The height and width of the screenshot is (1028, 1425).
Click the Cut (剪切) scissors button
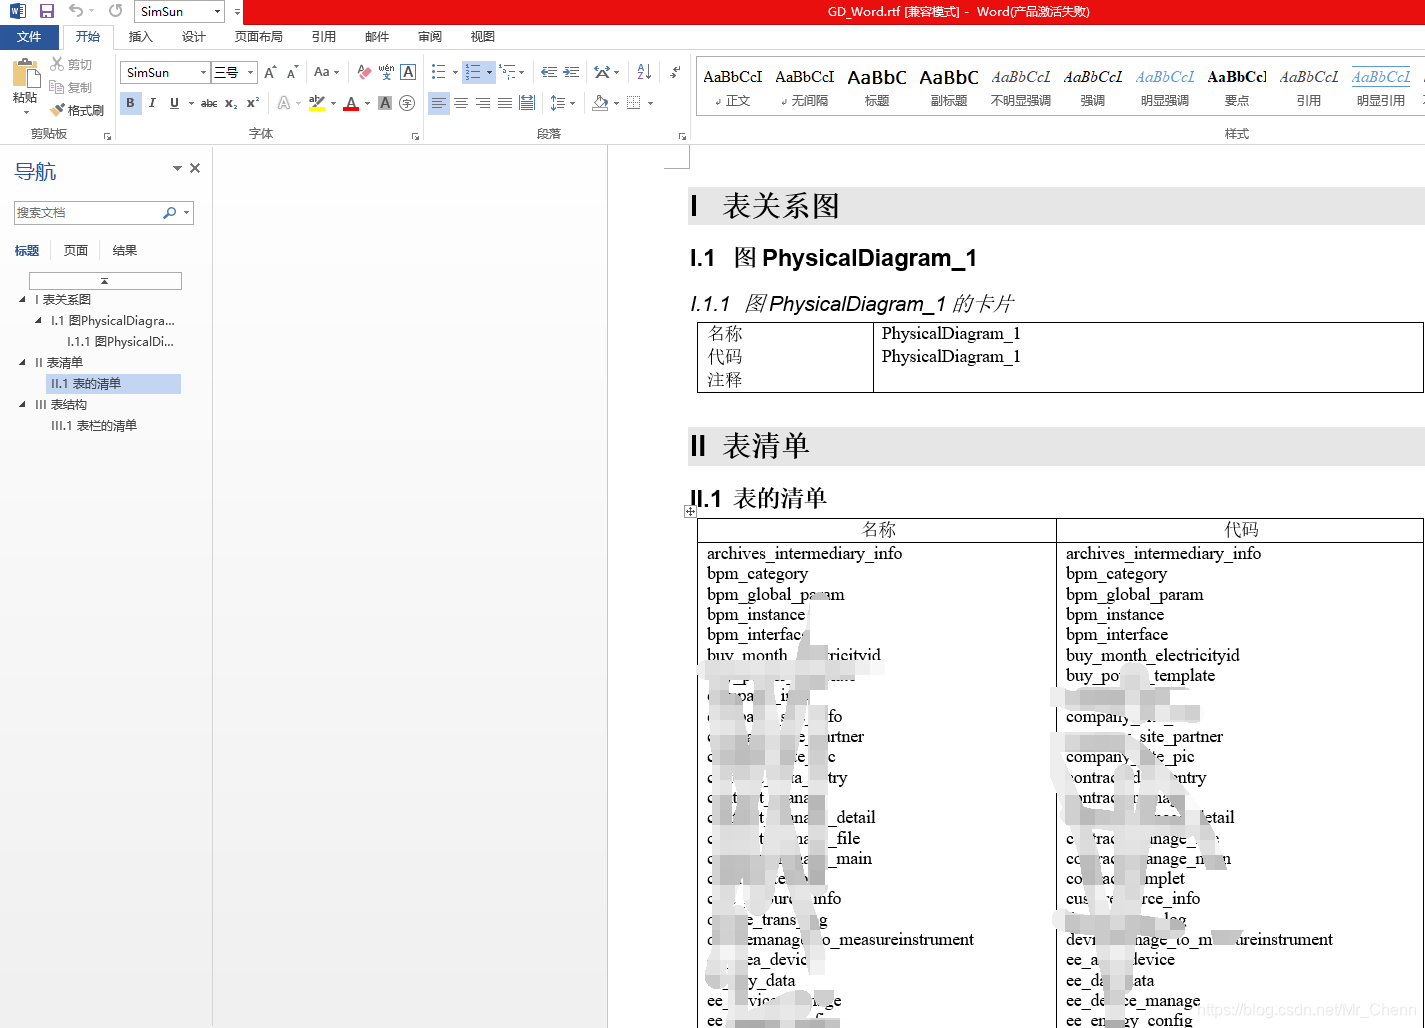71,64
